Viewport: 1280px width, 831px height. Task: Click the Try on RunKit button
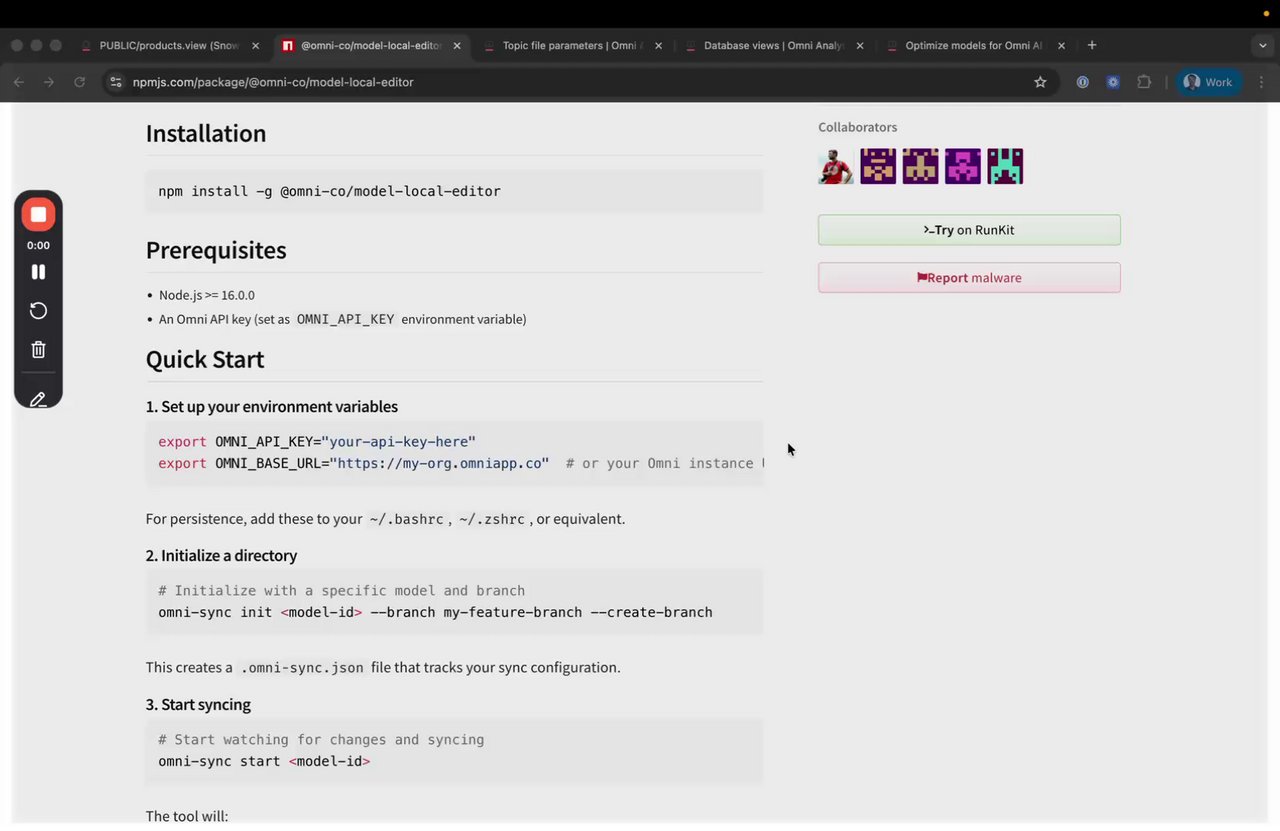point(969,230)
